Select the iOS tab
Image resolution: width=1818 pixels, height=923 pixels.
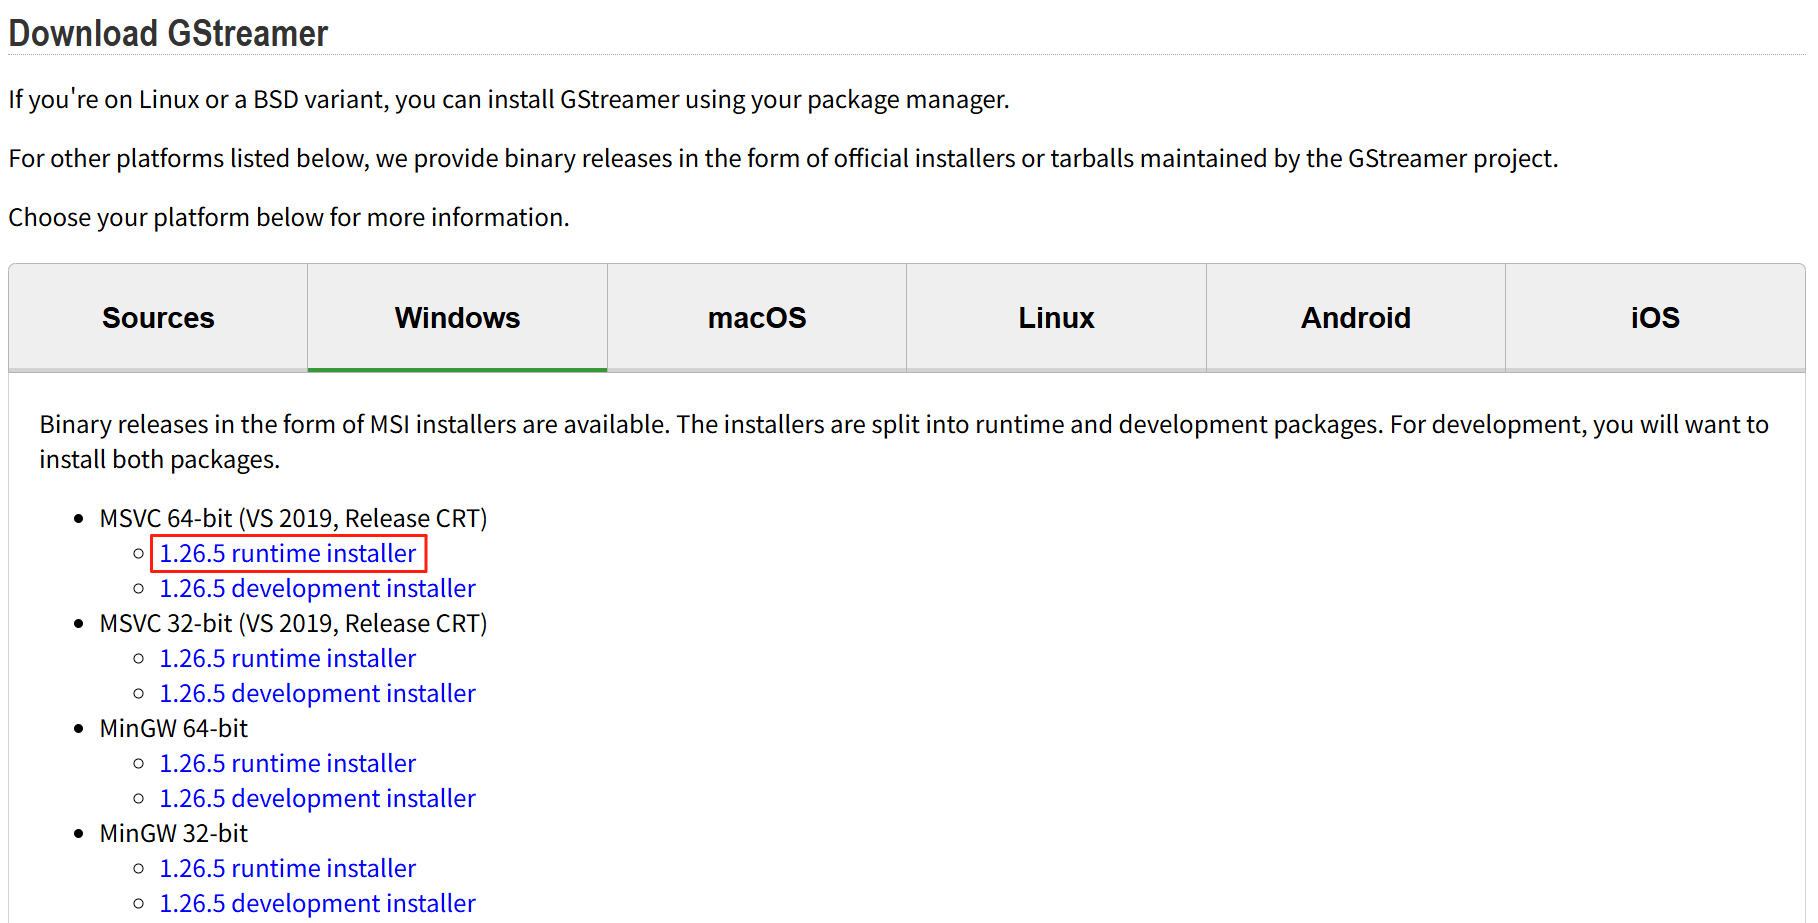coord(1655,318)
